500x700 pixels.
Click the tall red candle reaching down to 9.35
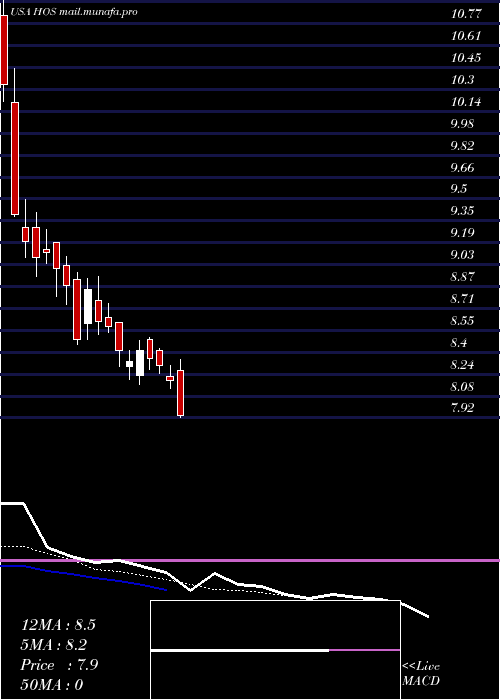click(15, 158)
